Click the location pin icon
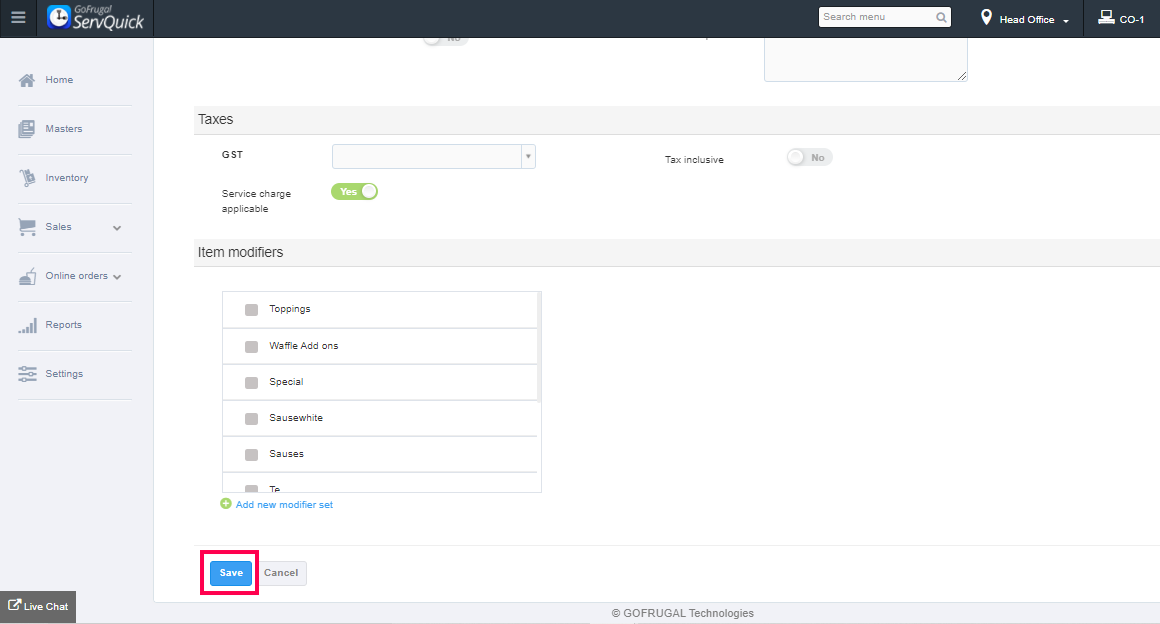This screenshot has width=1160, height=624. [x=986, y=18]
